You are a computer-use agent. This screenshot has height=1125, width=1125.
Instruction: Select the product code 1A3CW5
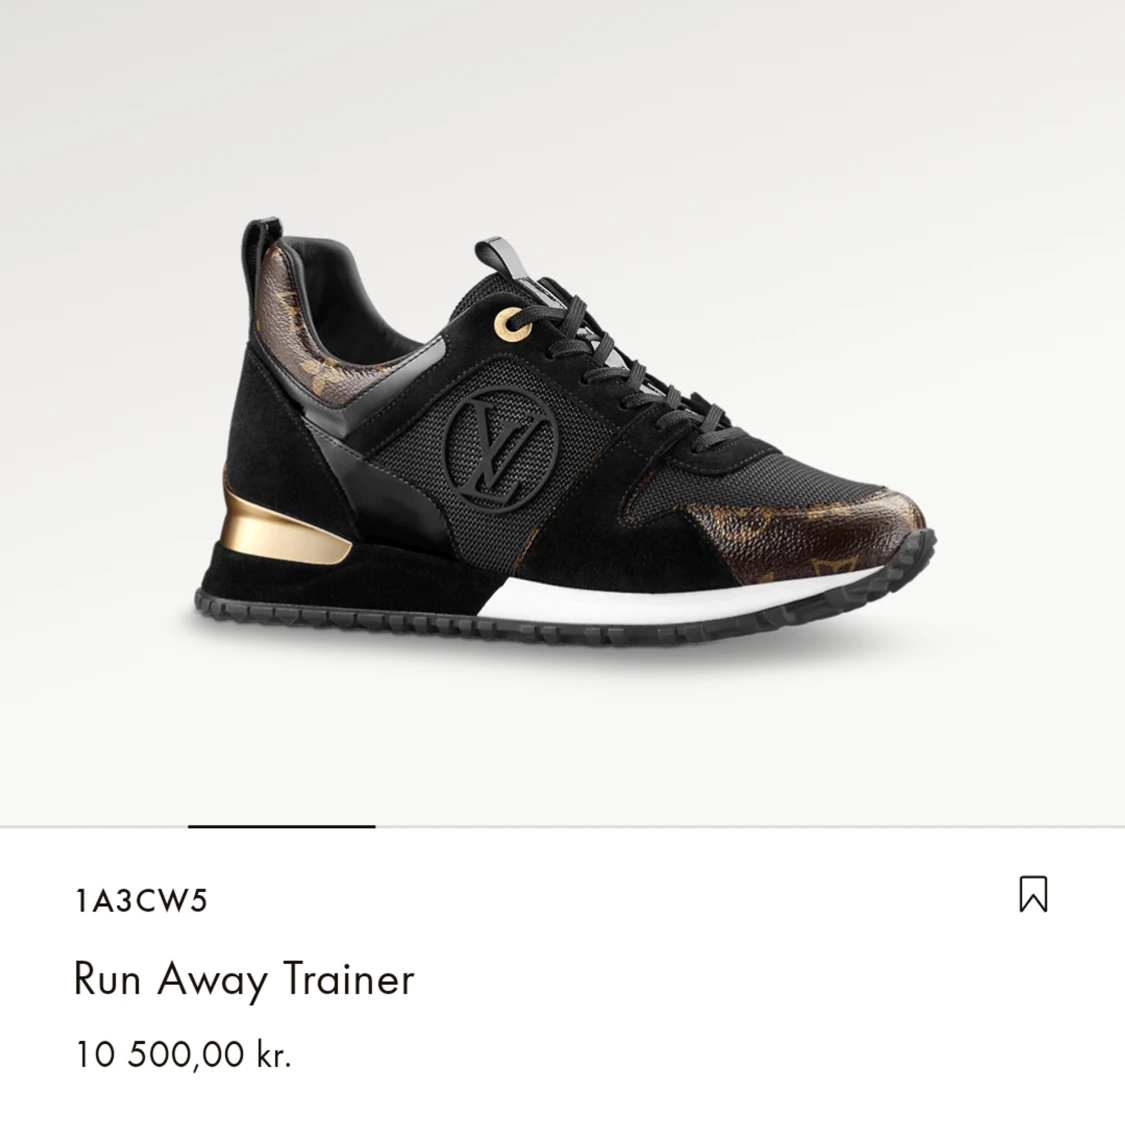pyautogui.click(x=141, y=900)
